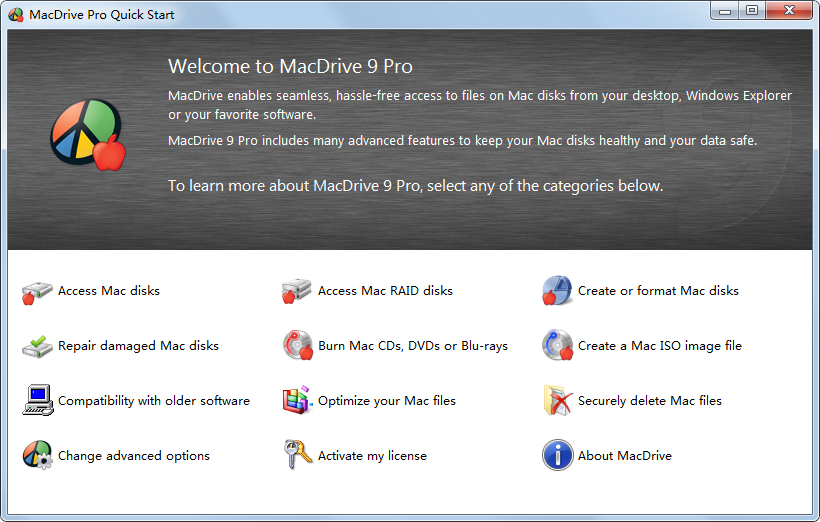Open Burn Mac CDs, DVDs or Blu-rays

click(413, 346)
